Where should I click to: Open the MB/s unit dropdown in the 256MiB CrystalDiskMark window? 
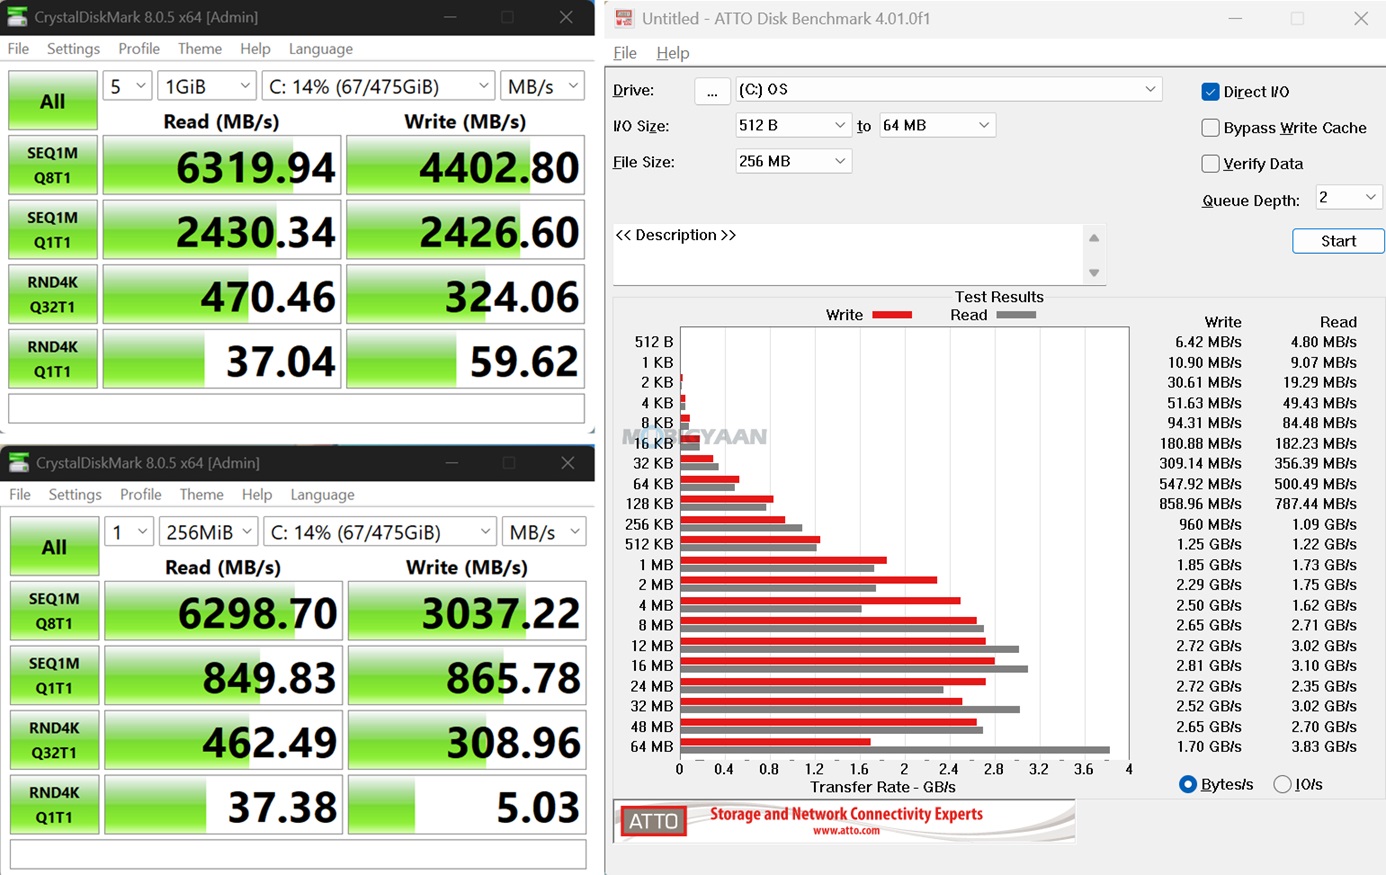[x=544, y=532]
